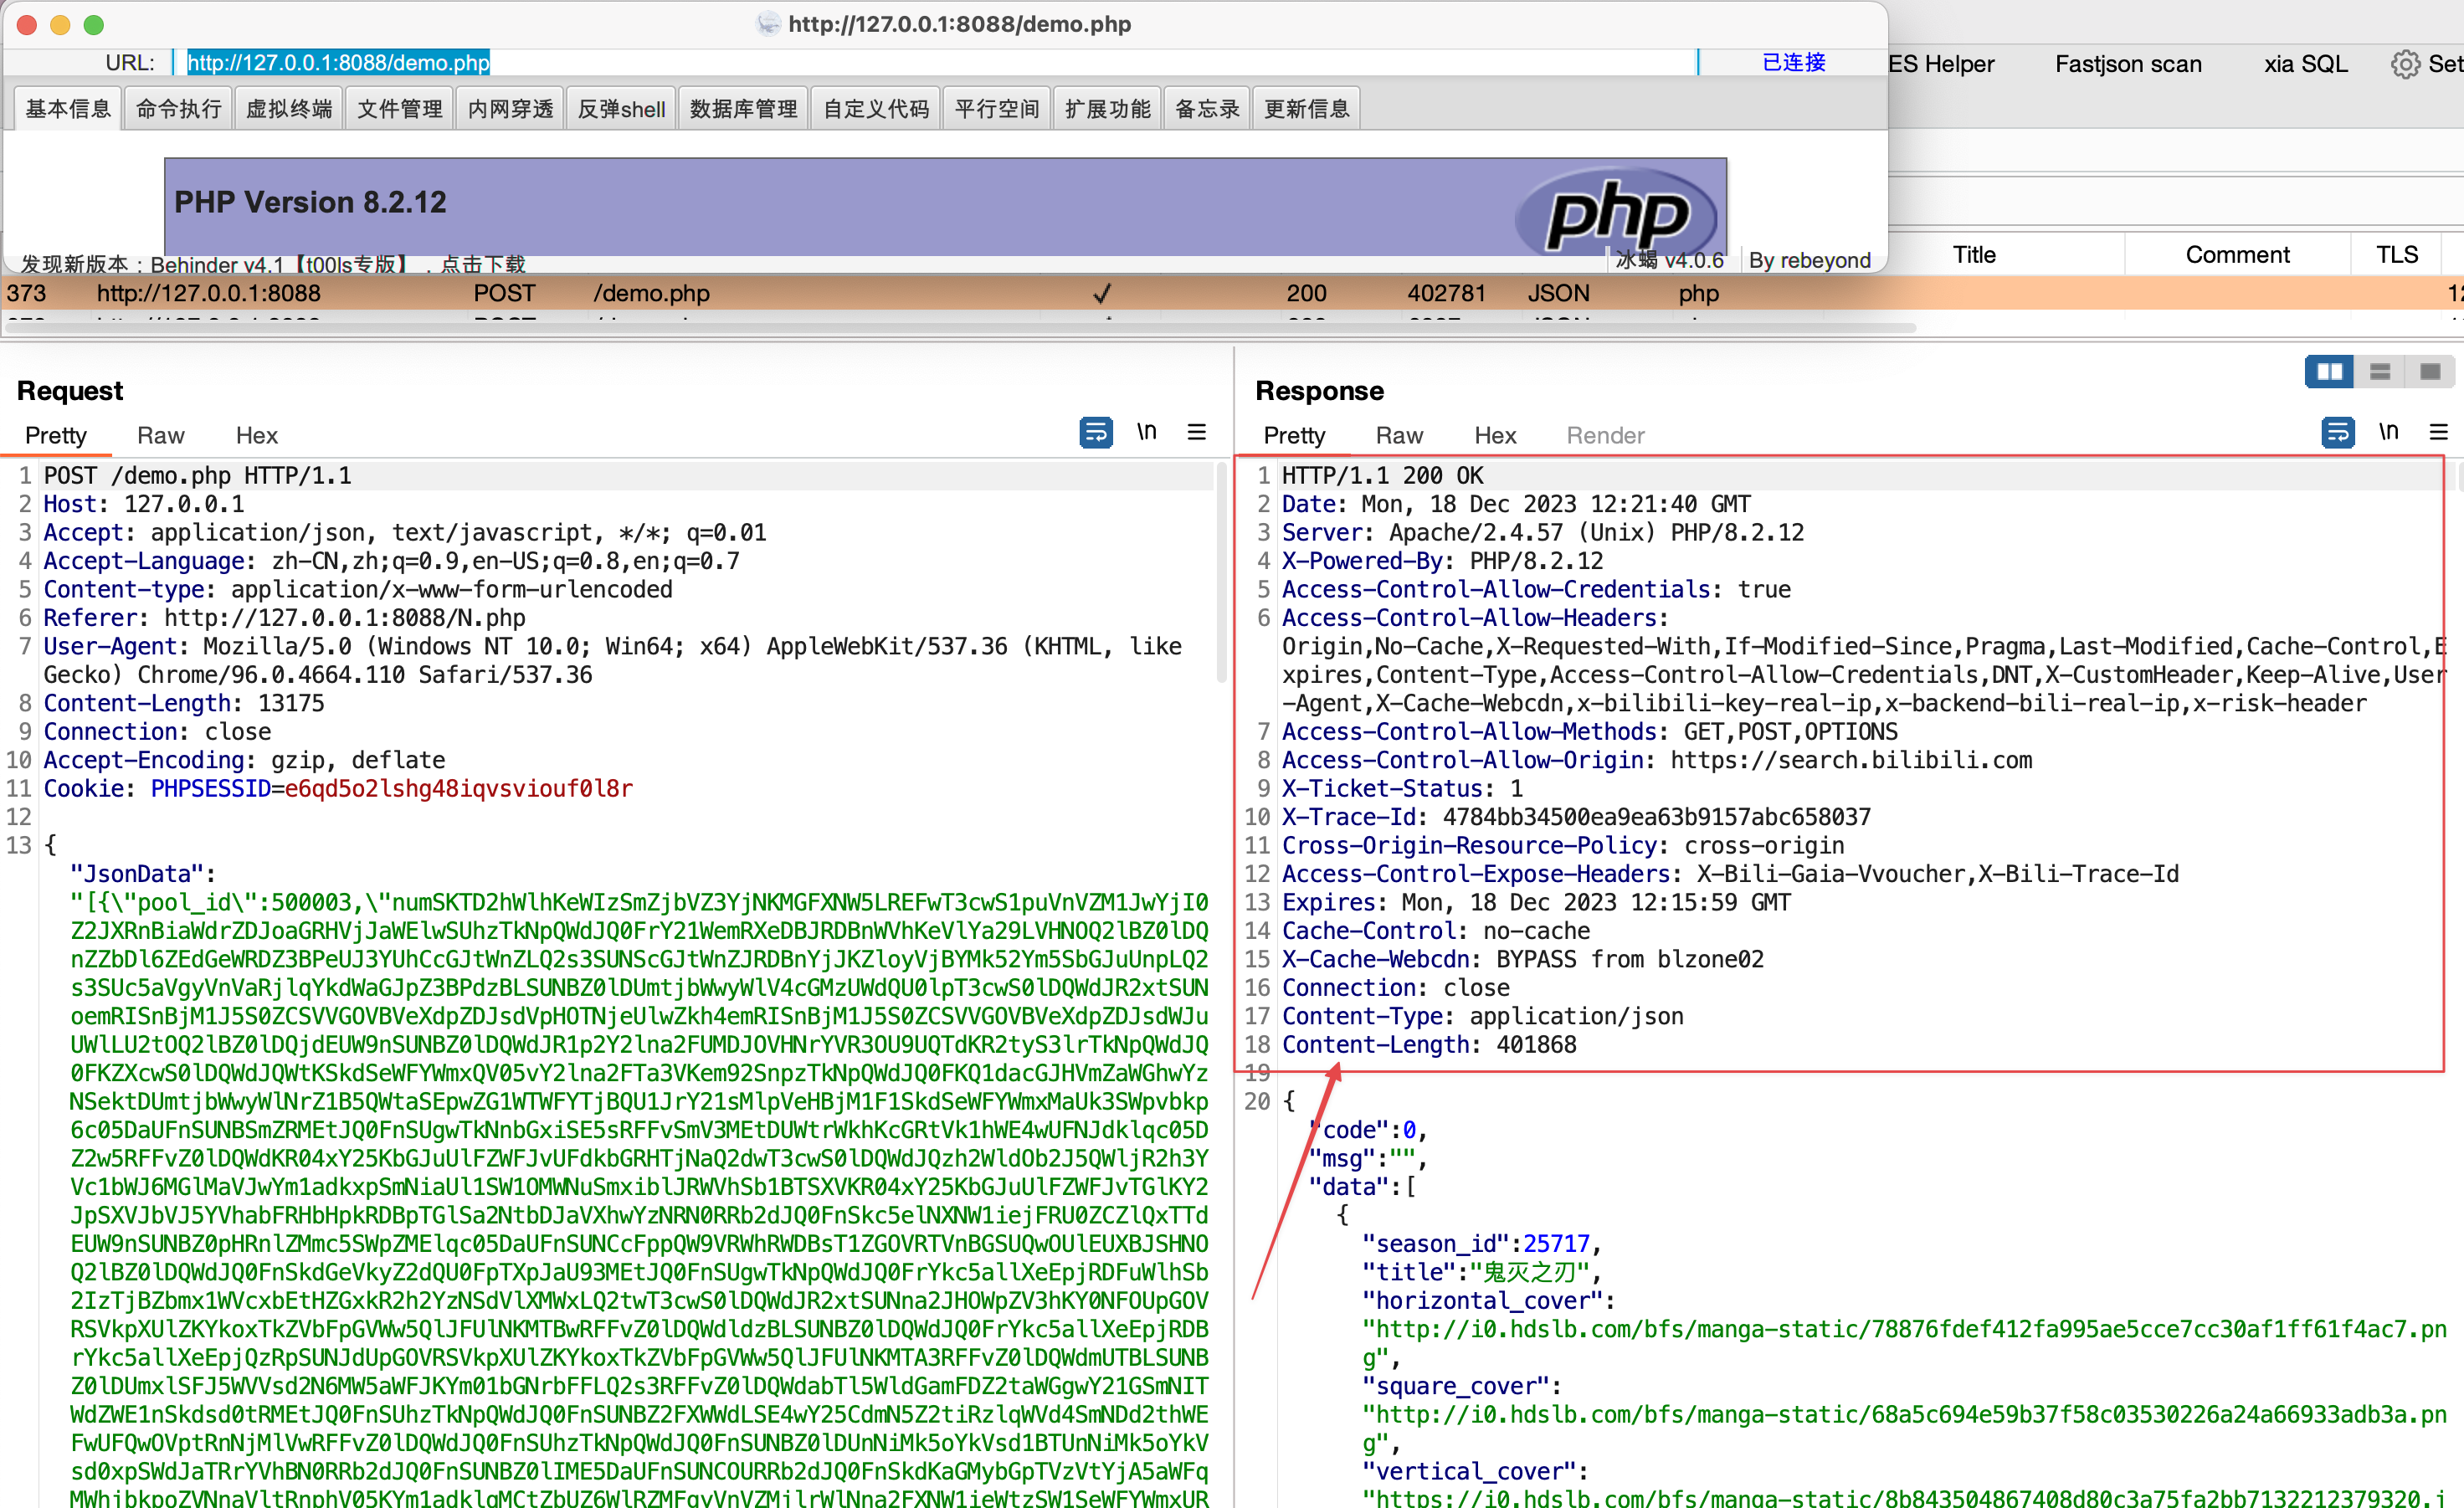Image resolution: width=2464 pixels, height=1508 pixels.
Task: Toggle \n non-printable characters in Response panel
Action: (2388, 432)
